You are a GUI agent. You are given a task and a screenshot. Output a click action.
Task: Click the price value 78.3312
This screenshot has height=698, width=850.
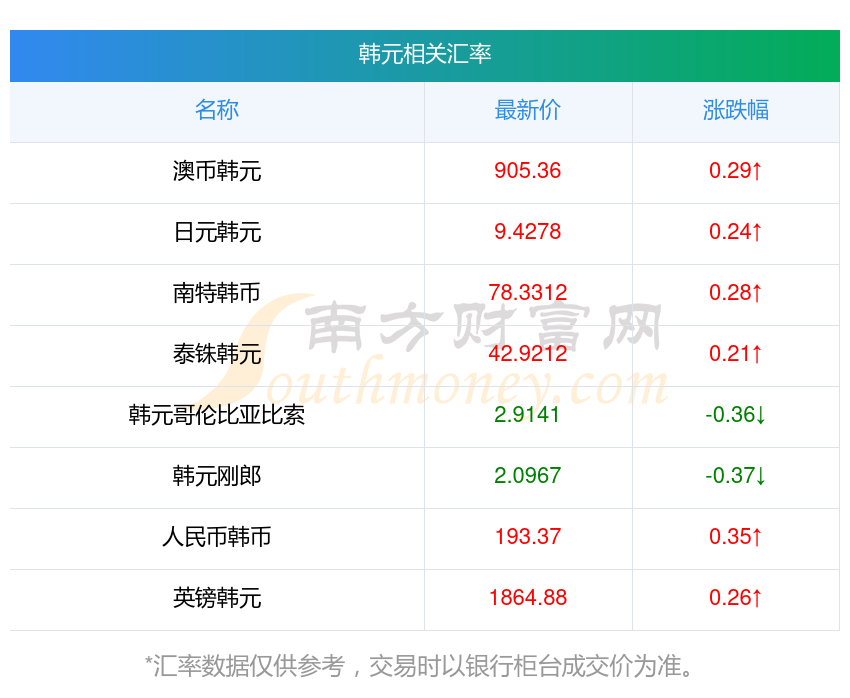[527, 293]
